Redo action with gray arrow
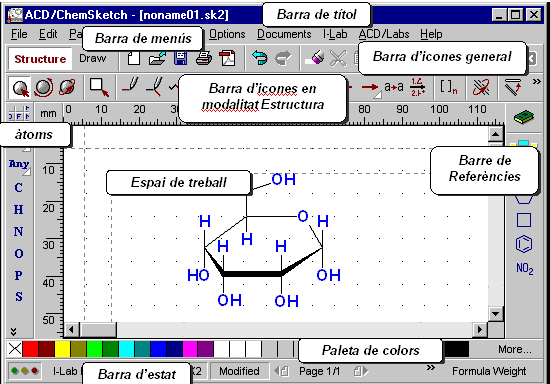This screenshot has height=384, width=550. [x=283, y=58]
